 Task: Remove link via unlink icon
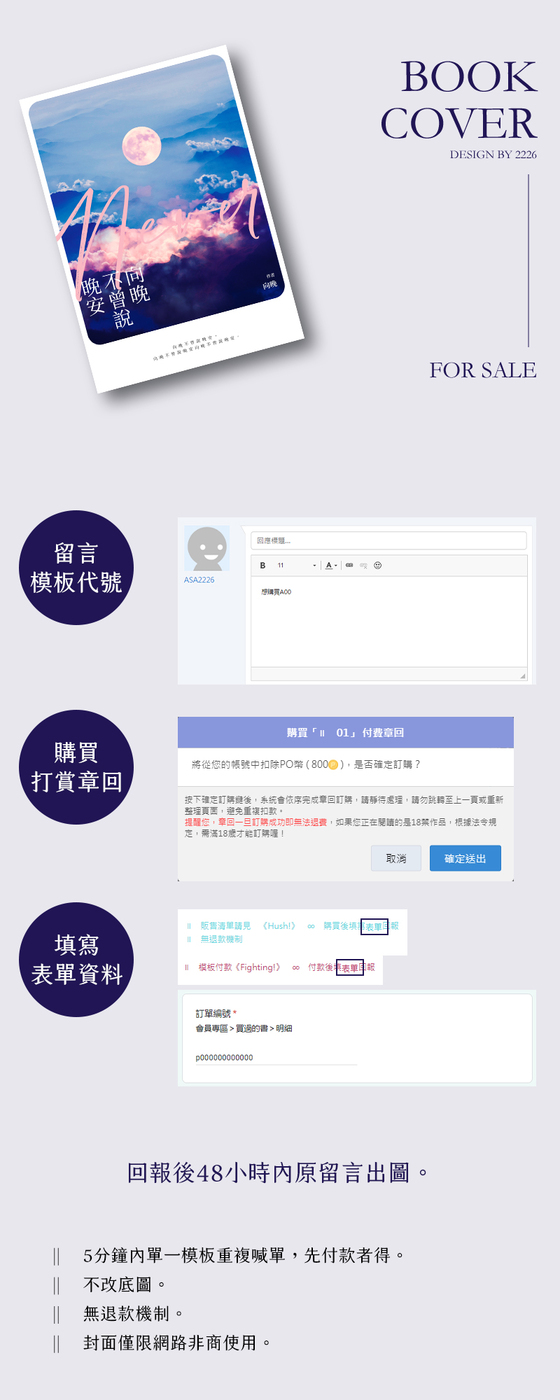(364, 565)
